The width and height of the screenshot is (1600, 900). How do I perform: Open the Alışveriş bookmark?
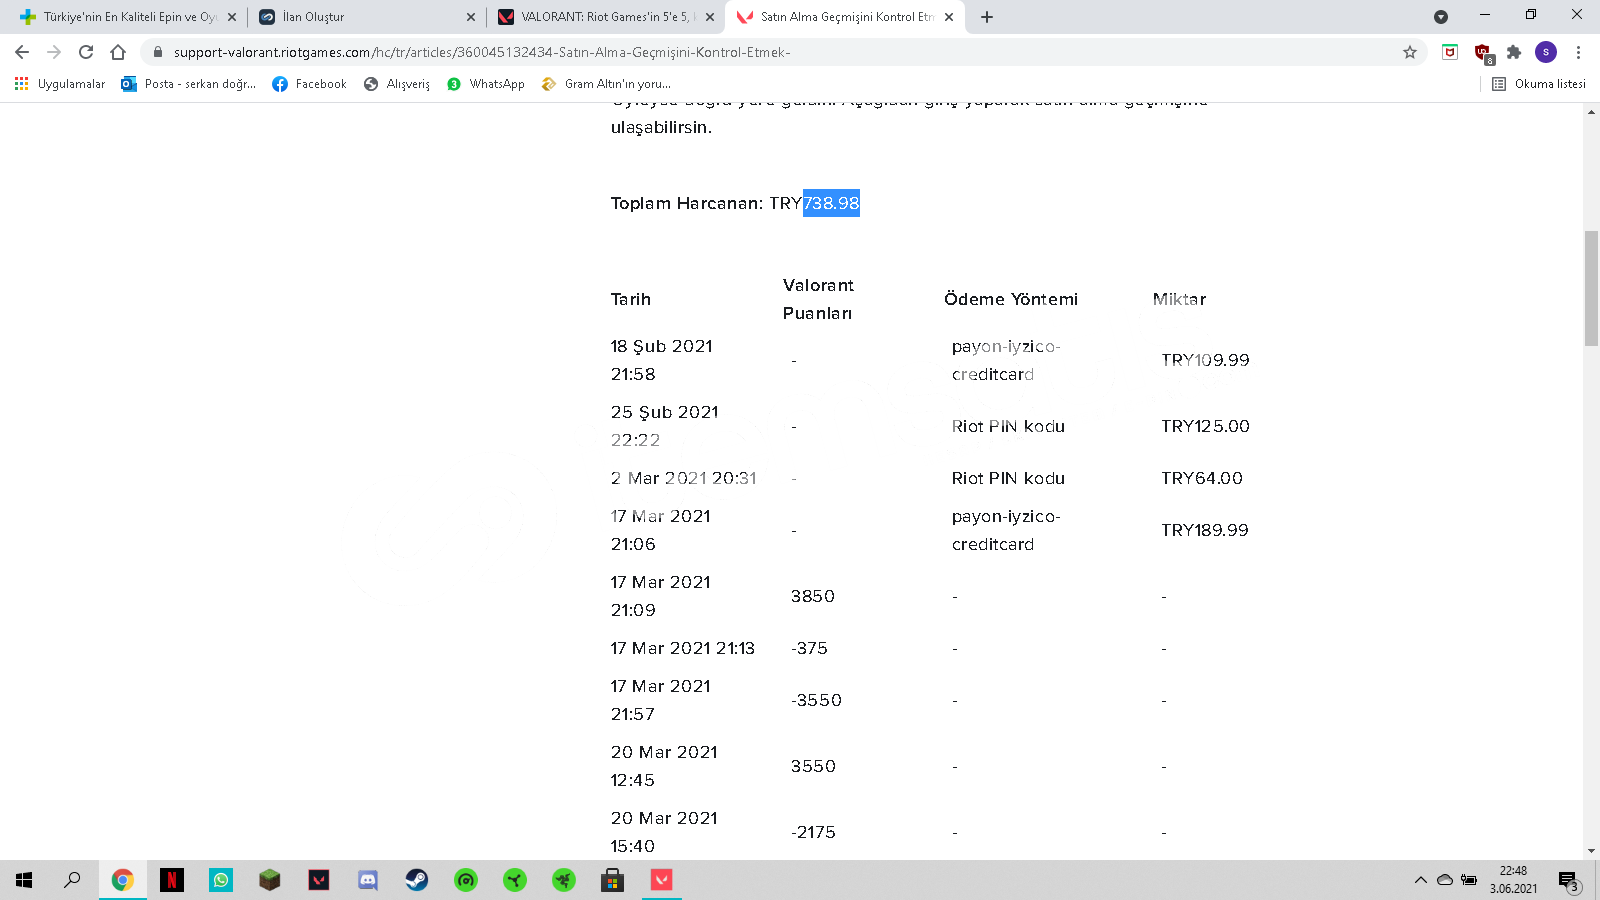pyautogui.click(x=397, y=84)
